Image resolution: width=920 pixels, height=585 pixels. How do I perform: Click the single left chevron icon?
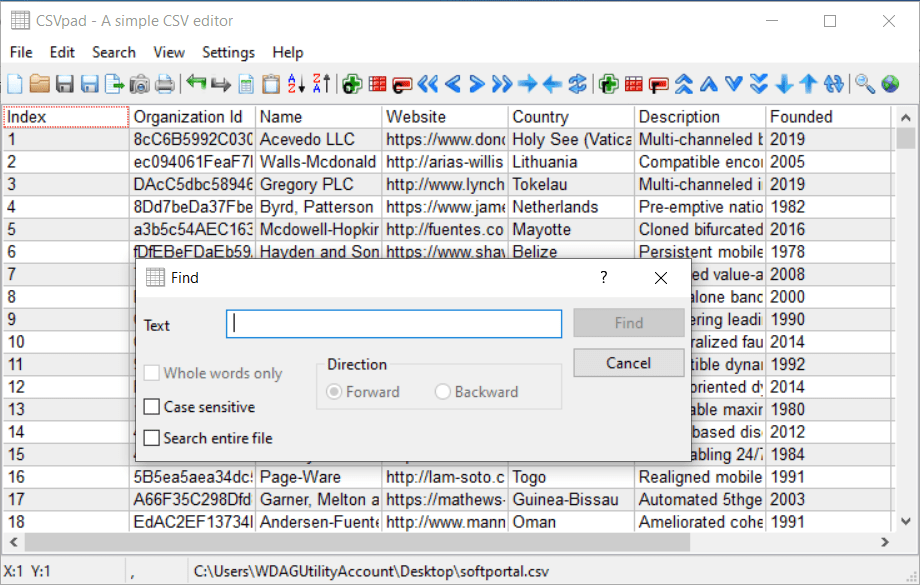[452, 84]
